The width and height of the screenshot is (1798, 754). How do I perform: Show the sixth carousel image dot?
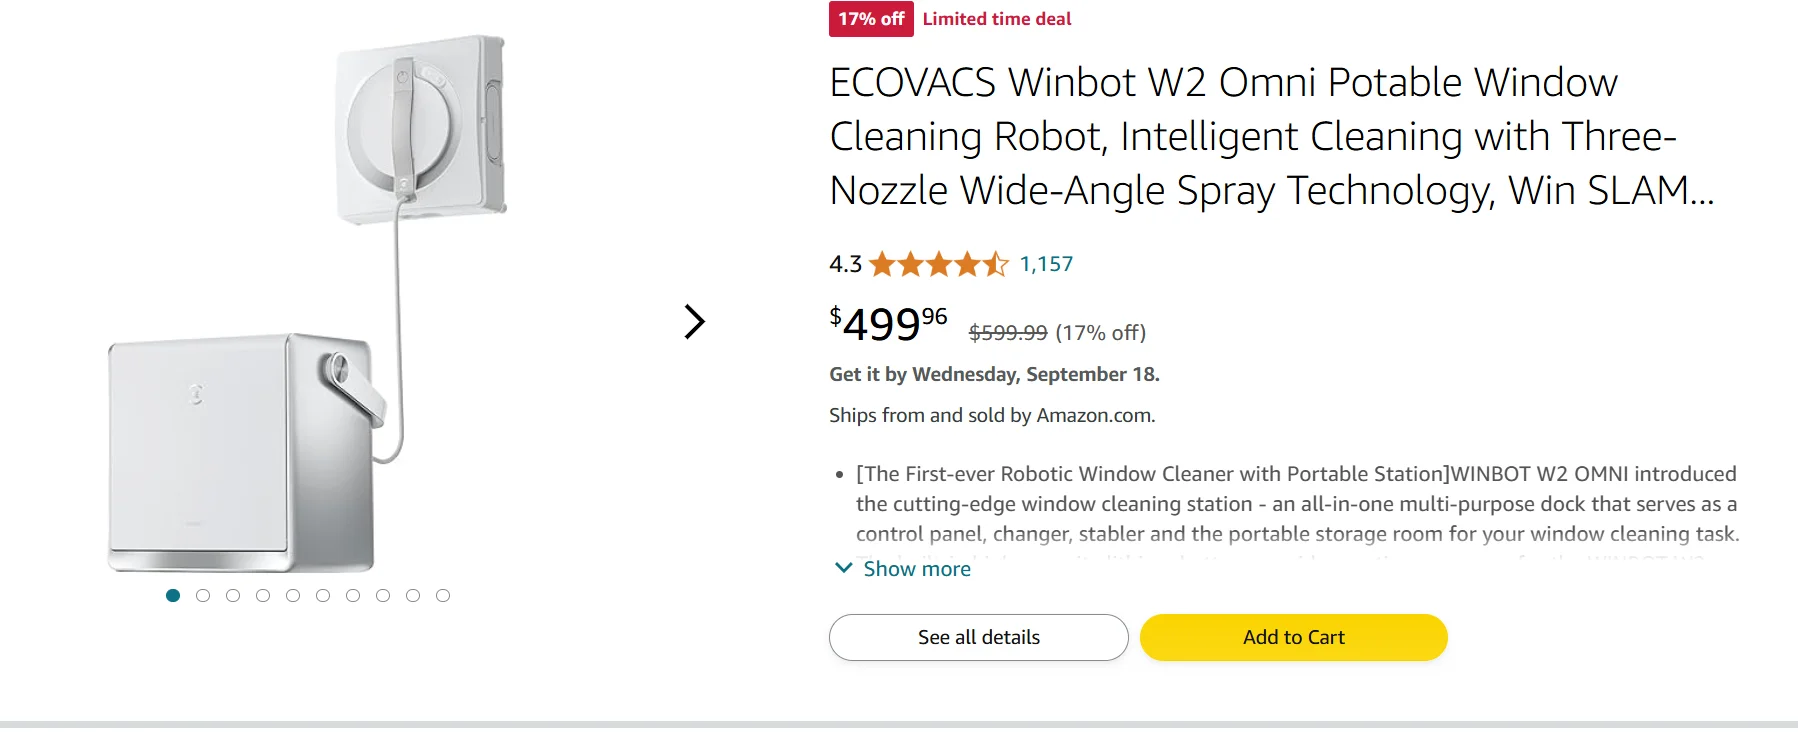coord(323,596)
